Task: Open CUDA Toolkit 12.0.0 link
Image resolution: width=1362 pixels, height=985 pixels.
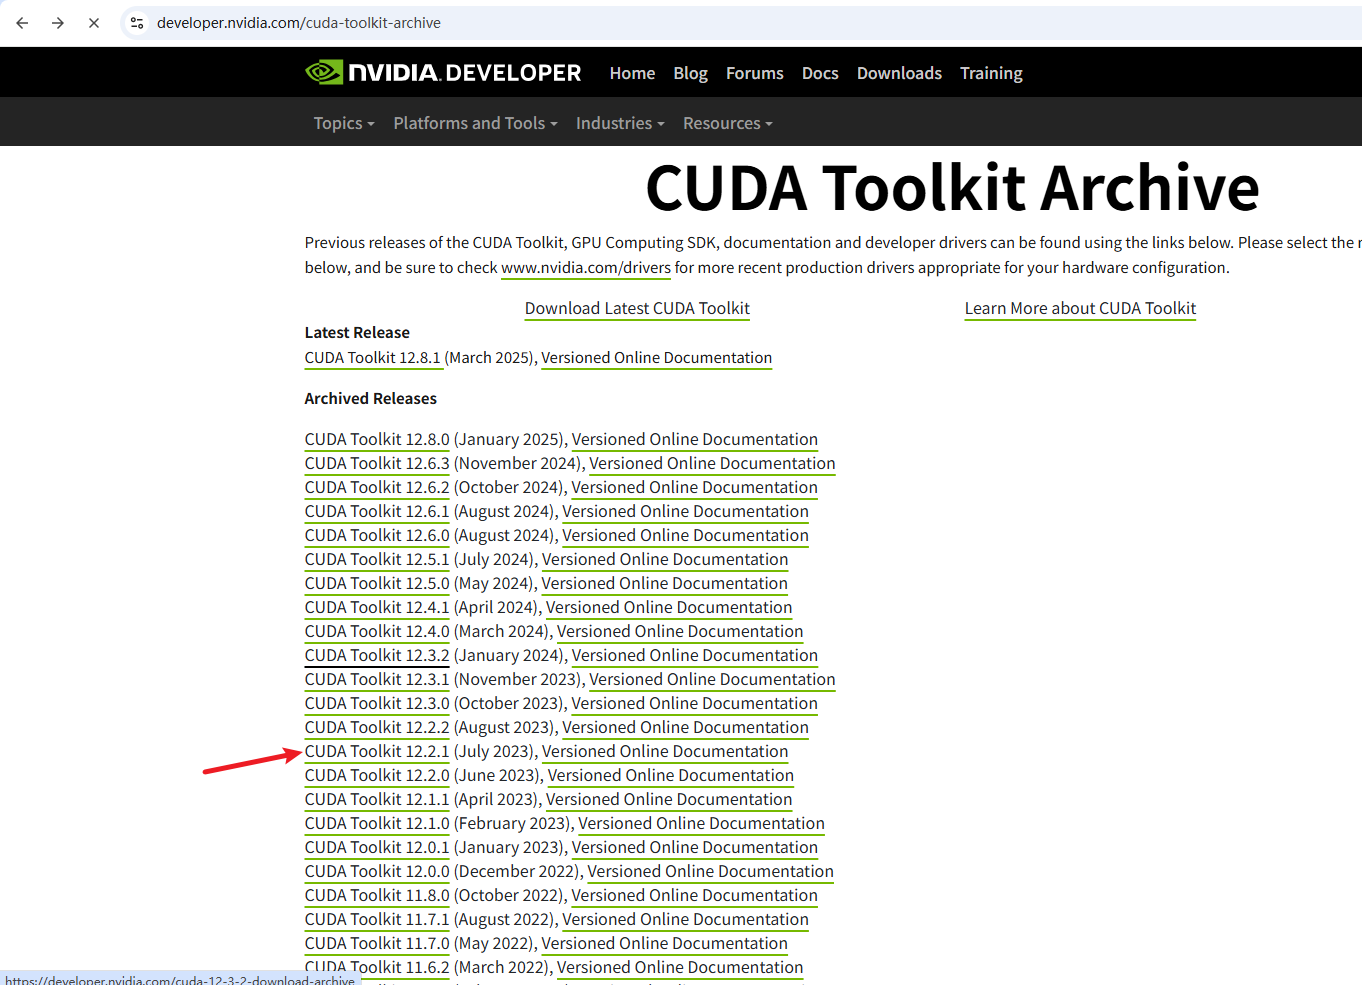Action: click(377, 871)
